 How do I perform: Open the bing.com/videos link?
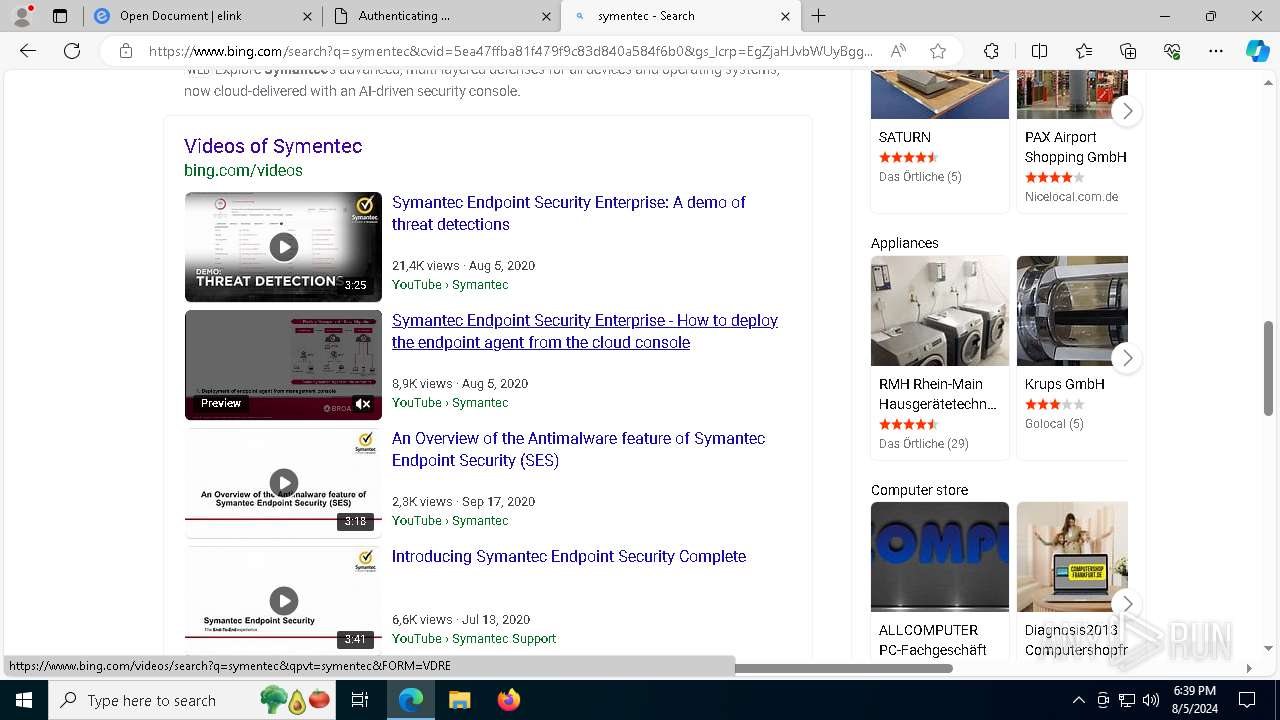(243, 171)
